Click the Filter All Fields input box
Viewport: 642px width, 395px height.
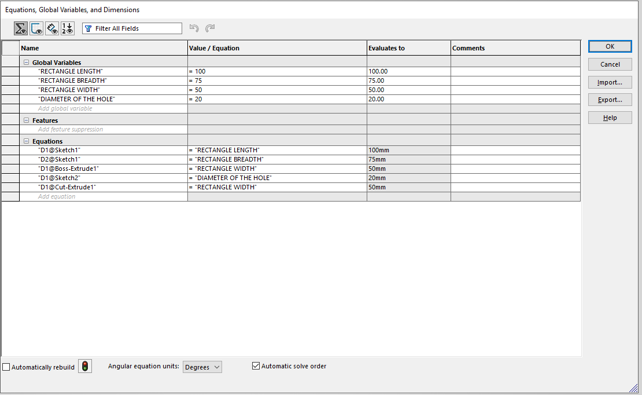tap(132, 28)
